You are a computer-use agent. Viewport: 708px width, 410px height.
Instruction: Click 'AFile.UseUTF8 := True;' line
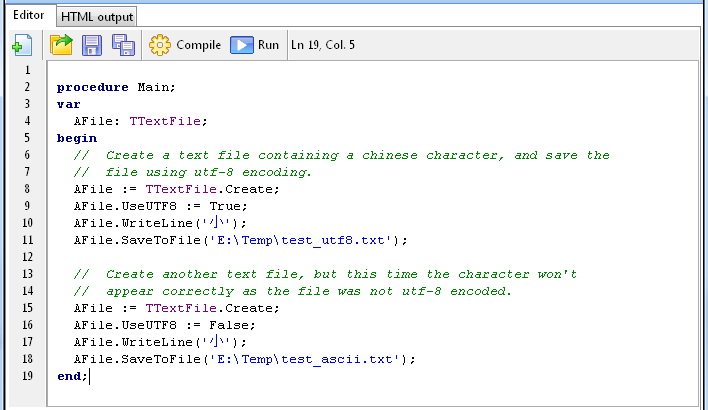pyautogui.click(x=161, y=206)
